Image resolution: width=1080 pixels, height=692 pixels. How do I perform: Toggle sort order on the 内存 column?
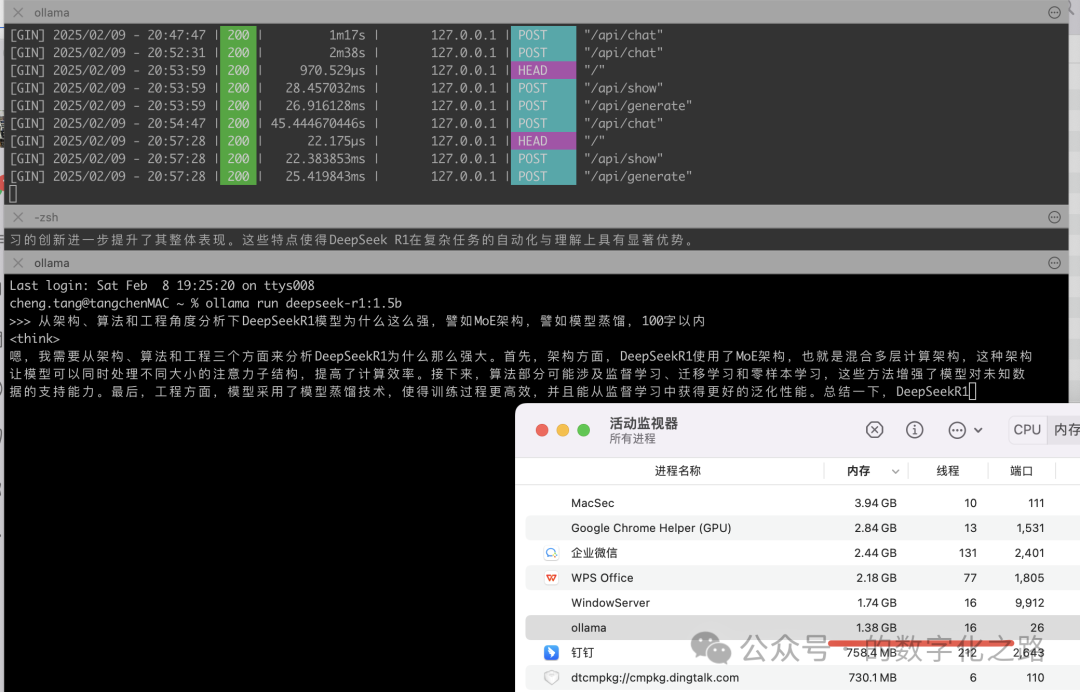pyautogui.click(x=866, y=471)
